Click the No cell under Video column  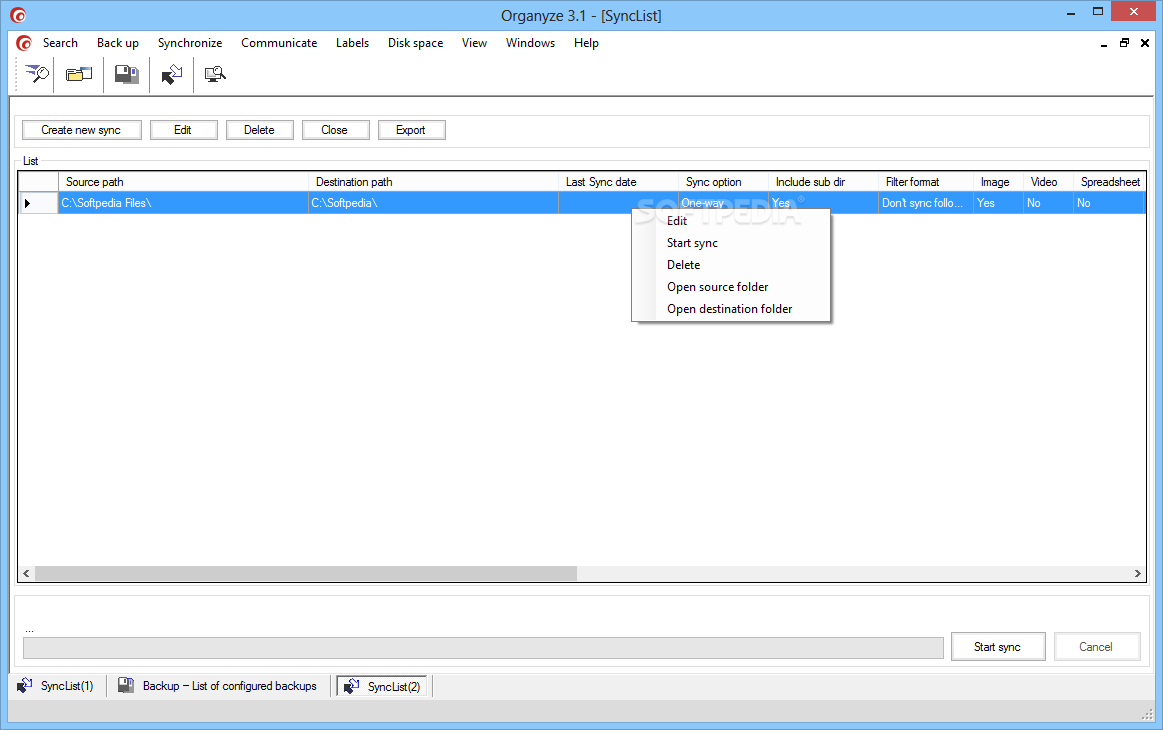1048,203
